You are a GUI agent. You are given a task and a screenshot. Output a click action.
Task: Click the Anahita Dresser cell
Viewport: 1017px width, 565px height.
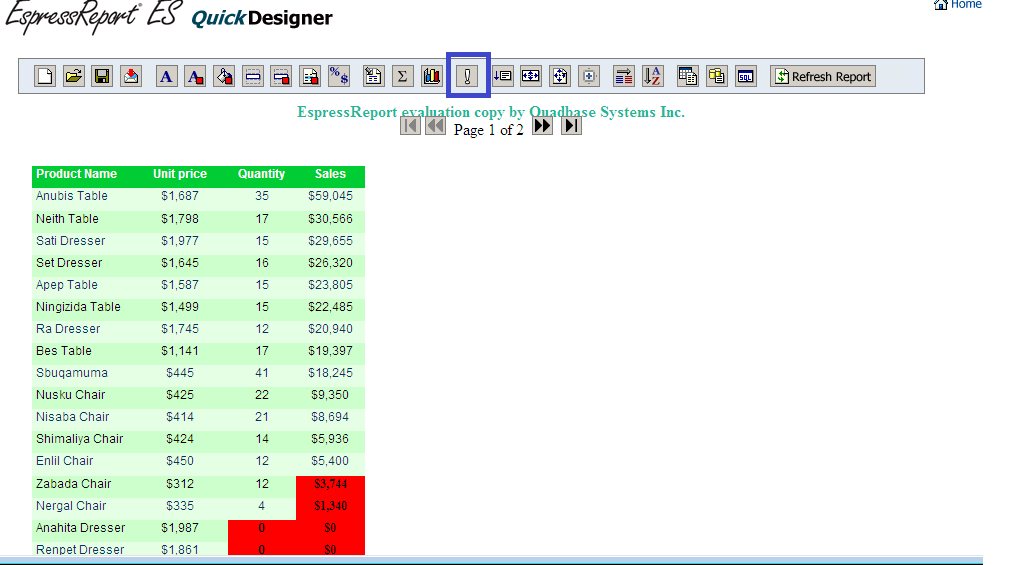(80, 529)
